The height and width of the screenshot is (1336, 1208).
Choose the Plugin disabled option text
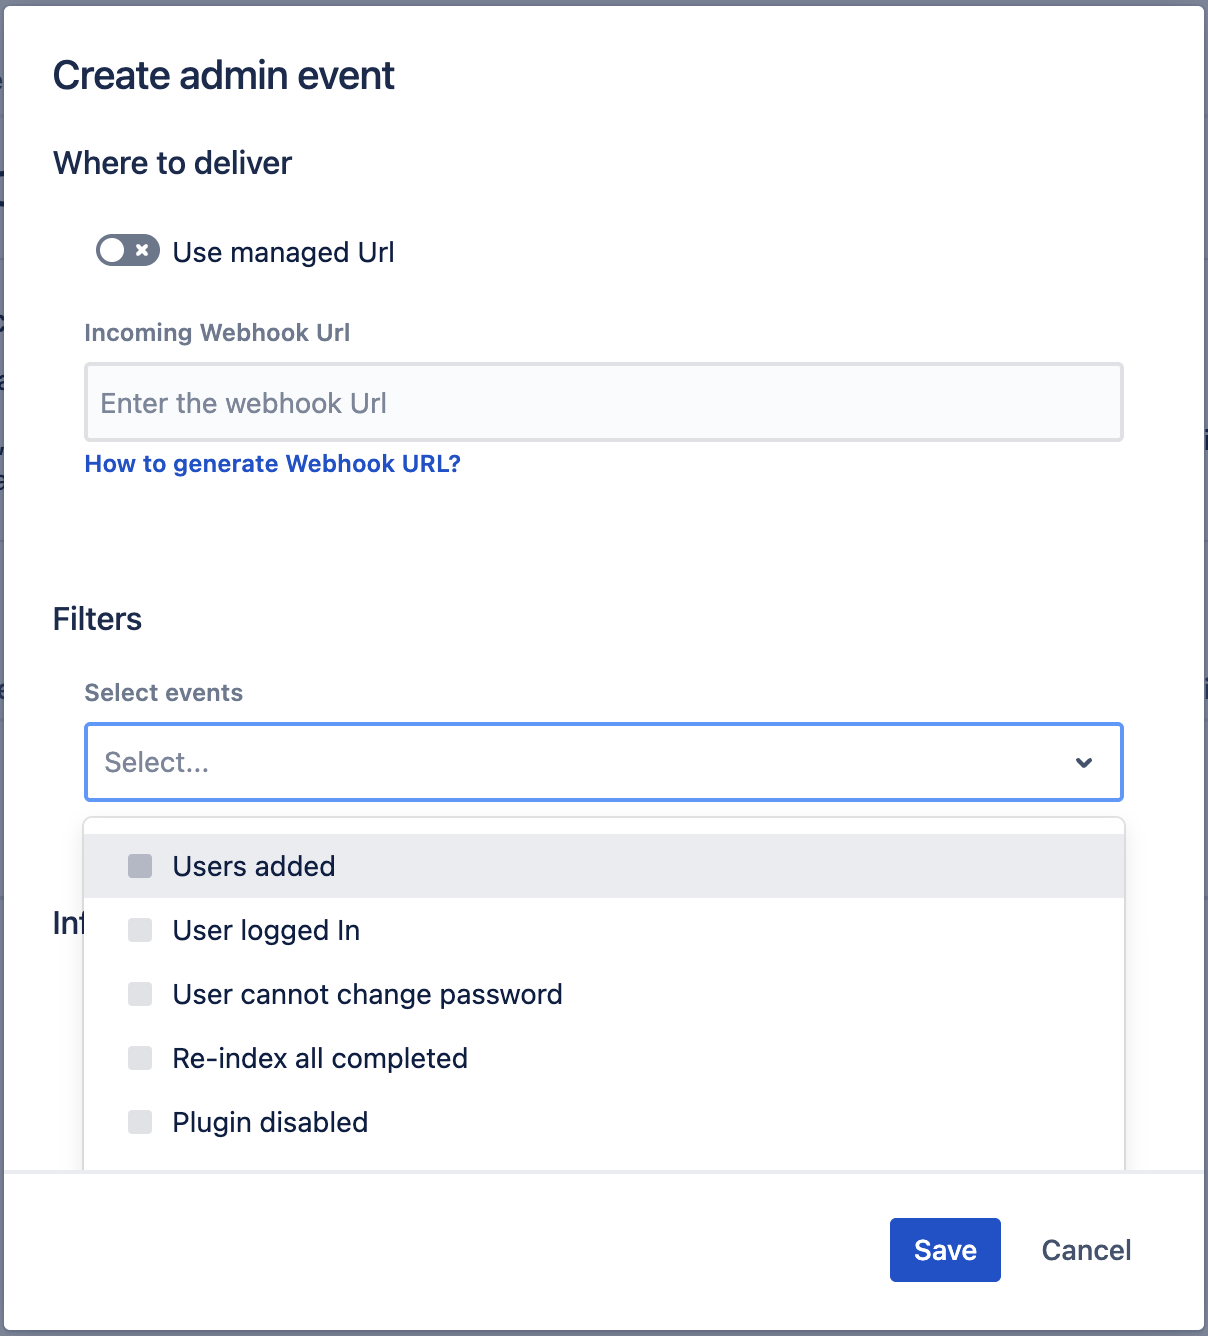coord(270,1122)
